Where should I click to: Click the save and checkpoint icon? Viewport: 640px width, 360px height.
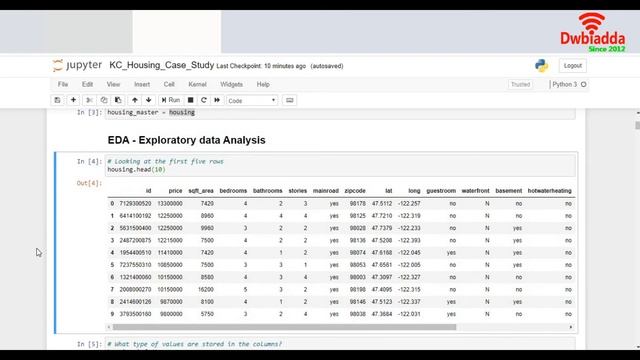click(58, 100)
